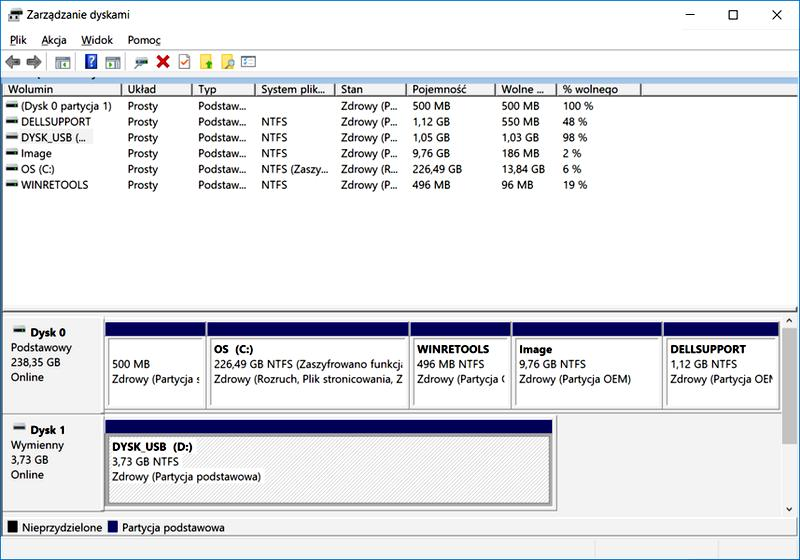The height and width of the screenshot is (560, 800).
Task: Click NTFS (Zaszy... file system cell
Action: pyautogui.click(x=294, y=169)
